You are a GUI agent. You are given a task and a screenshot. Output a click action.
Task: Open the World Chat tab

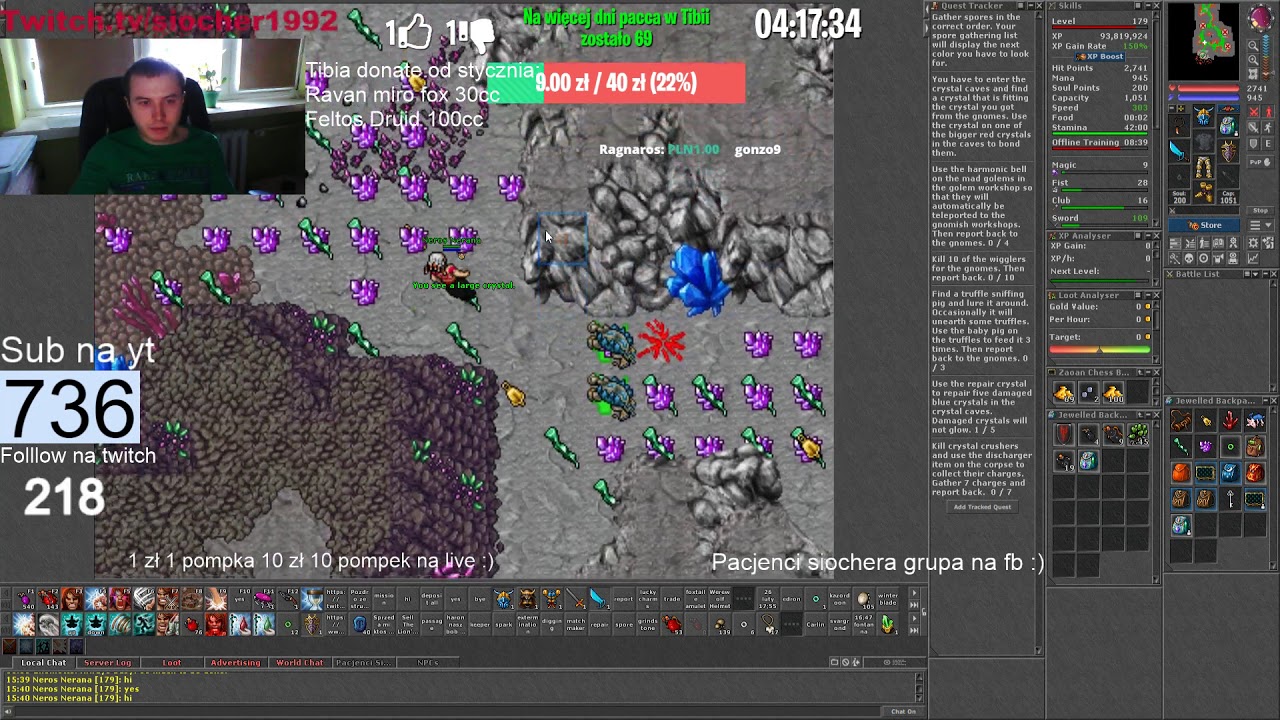click(300, 662)
